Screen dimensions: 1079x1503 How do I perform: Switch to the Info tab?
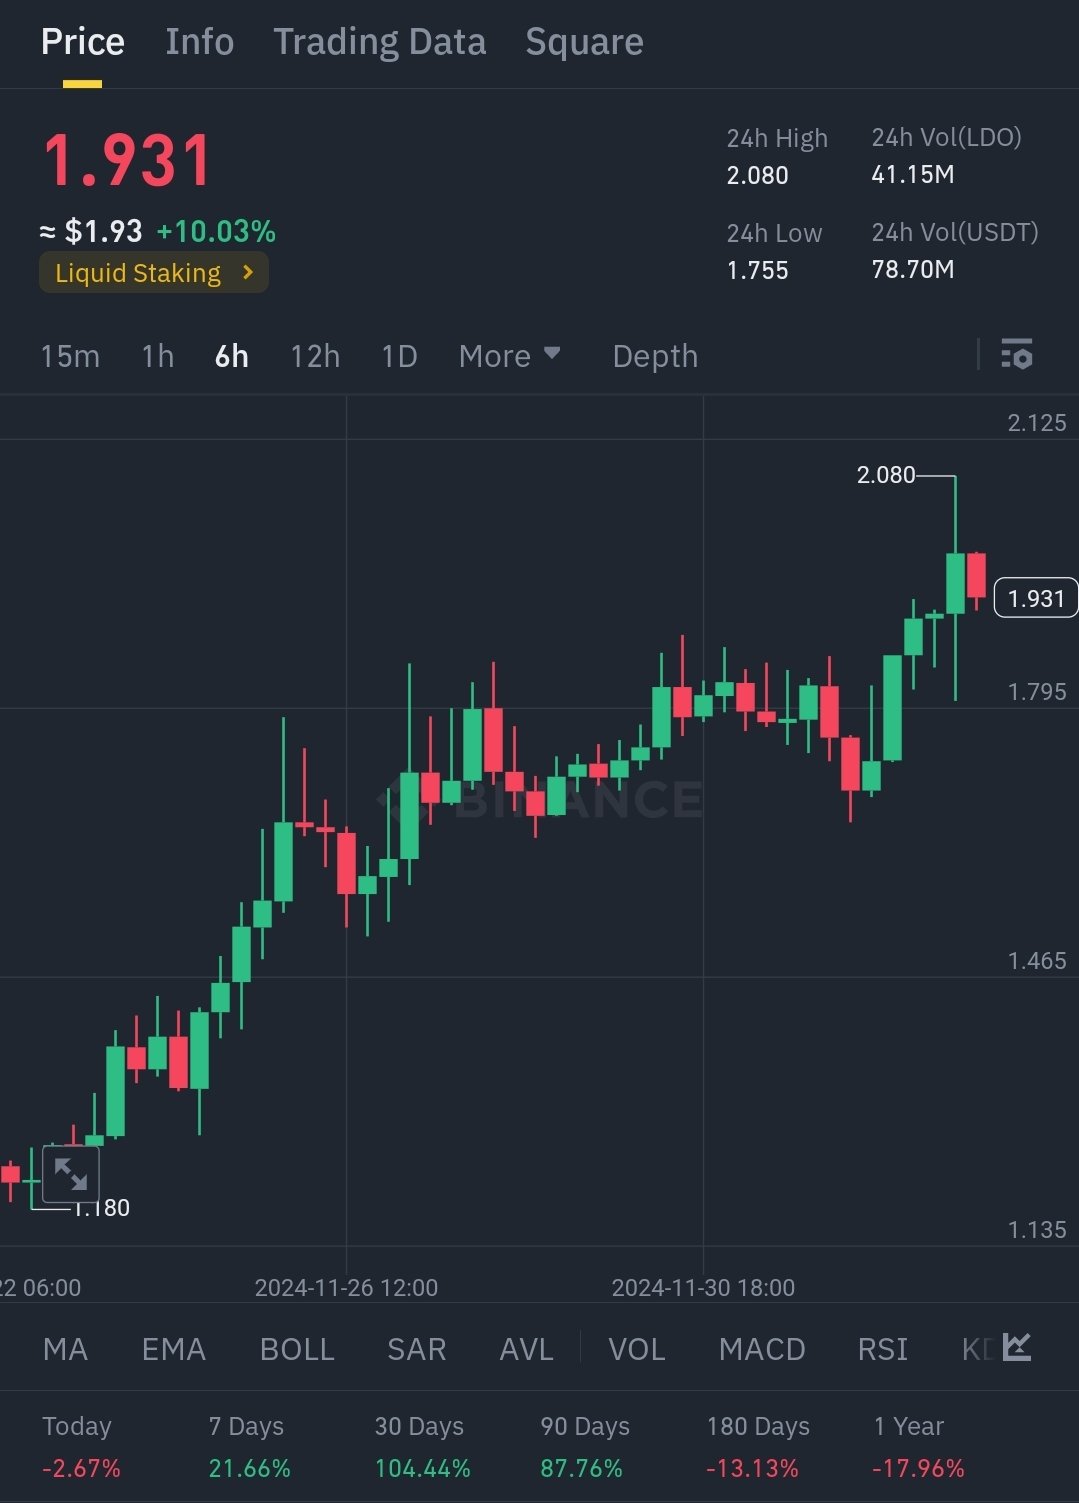(x=199, y=42)
